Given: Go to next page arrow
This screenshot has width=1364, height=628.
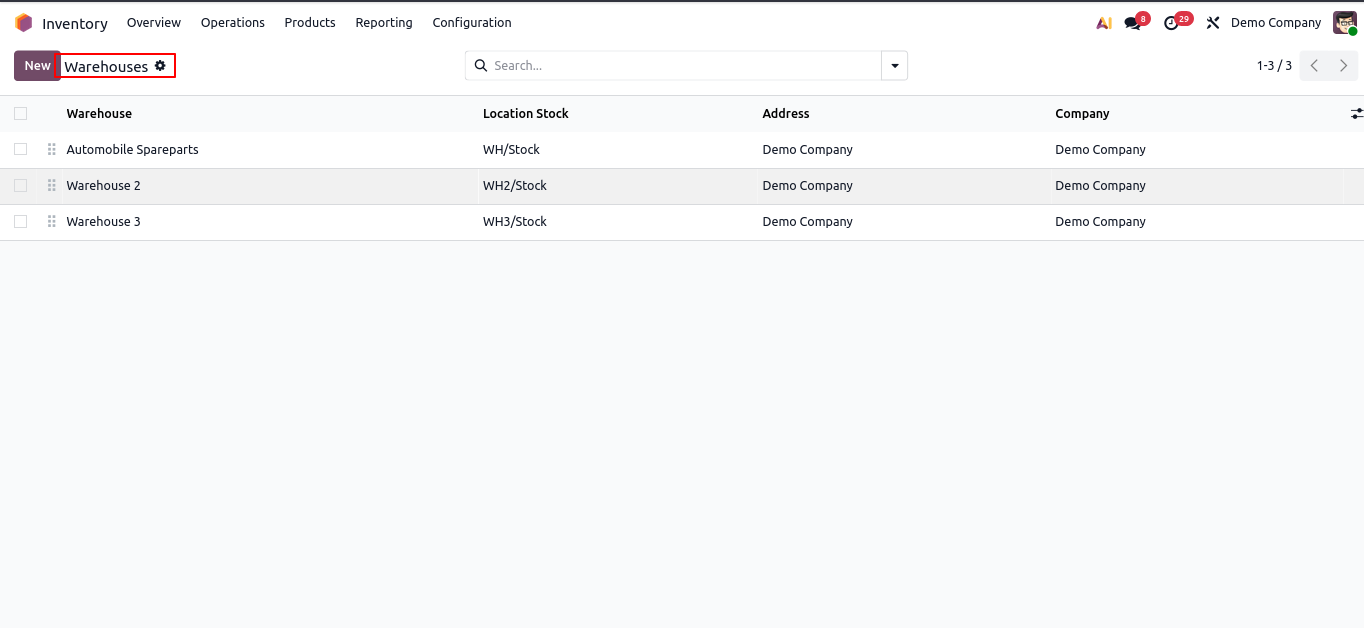Looking at the screenshot, I should 1343,66.
